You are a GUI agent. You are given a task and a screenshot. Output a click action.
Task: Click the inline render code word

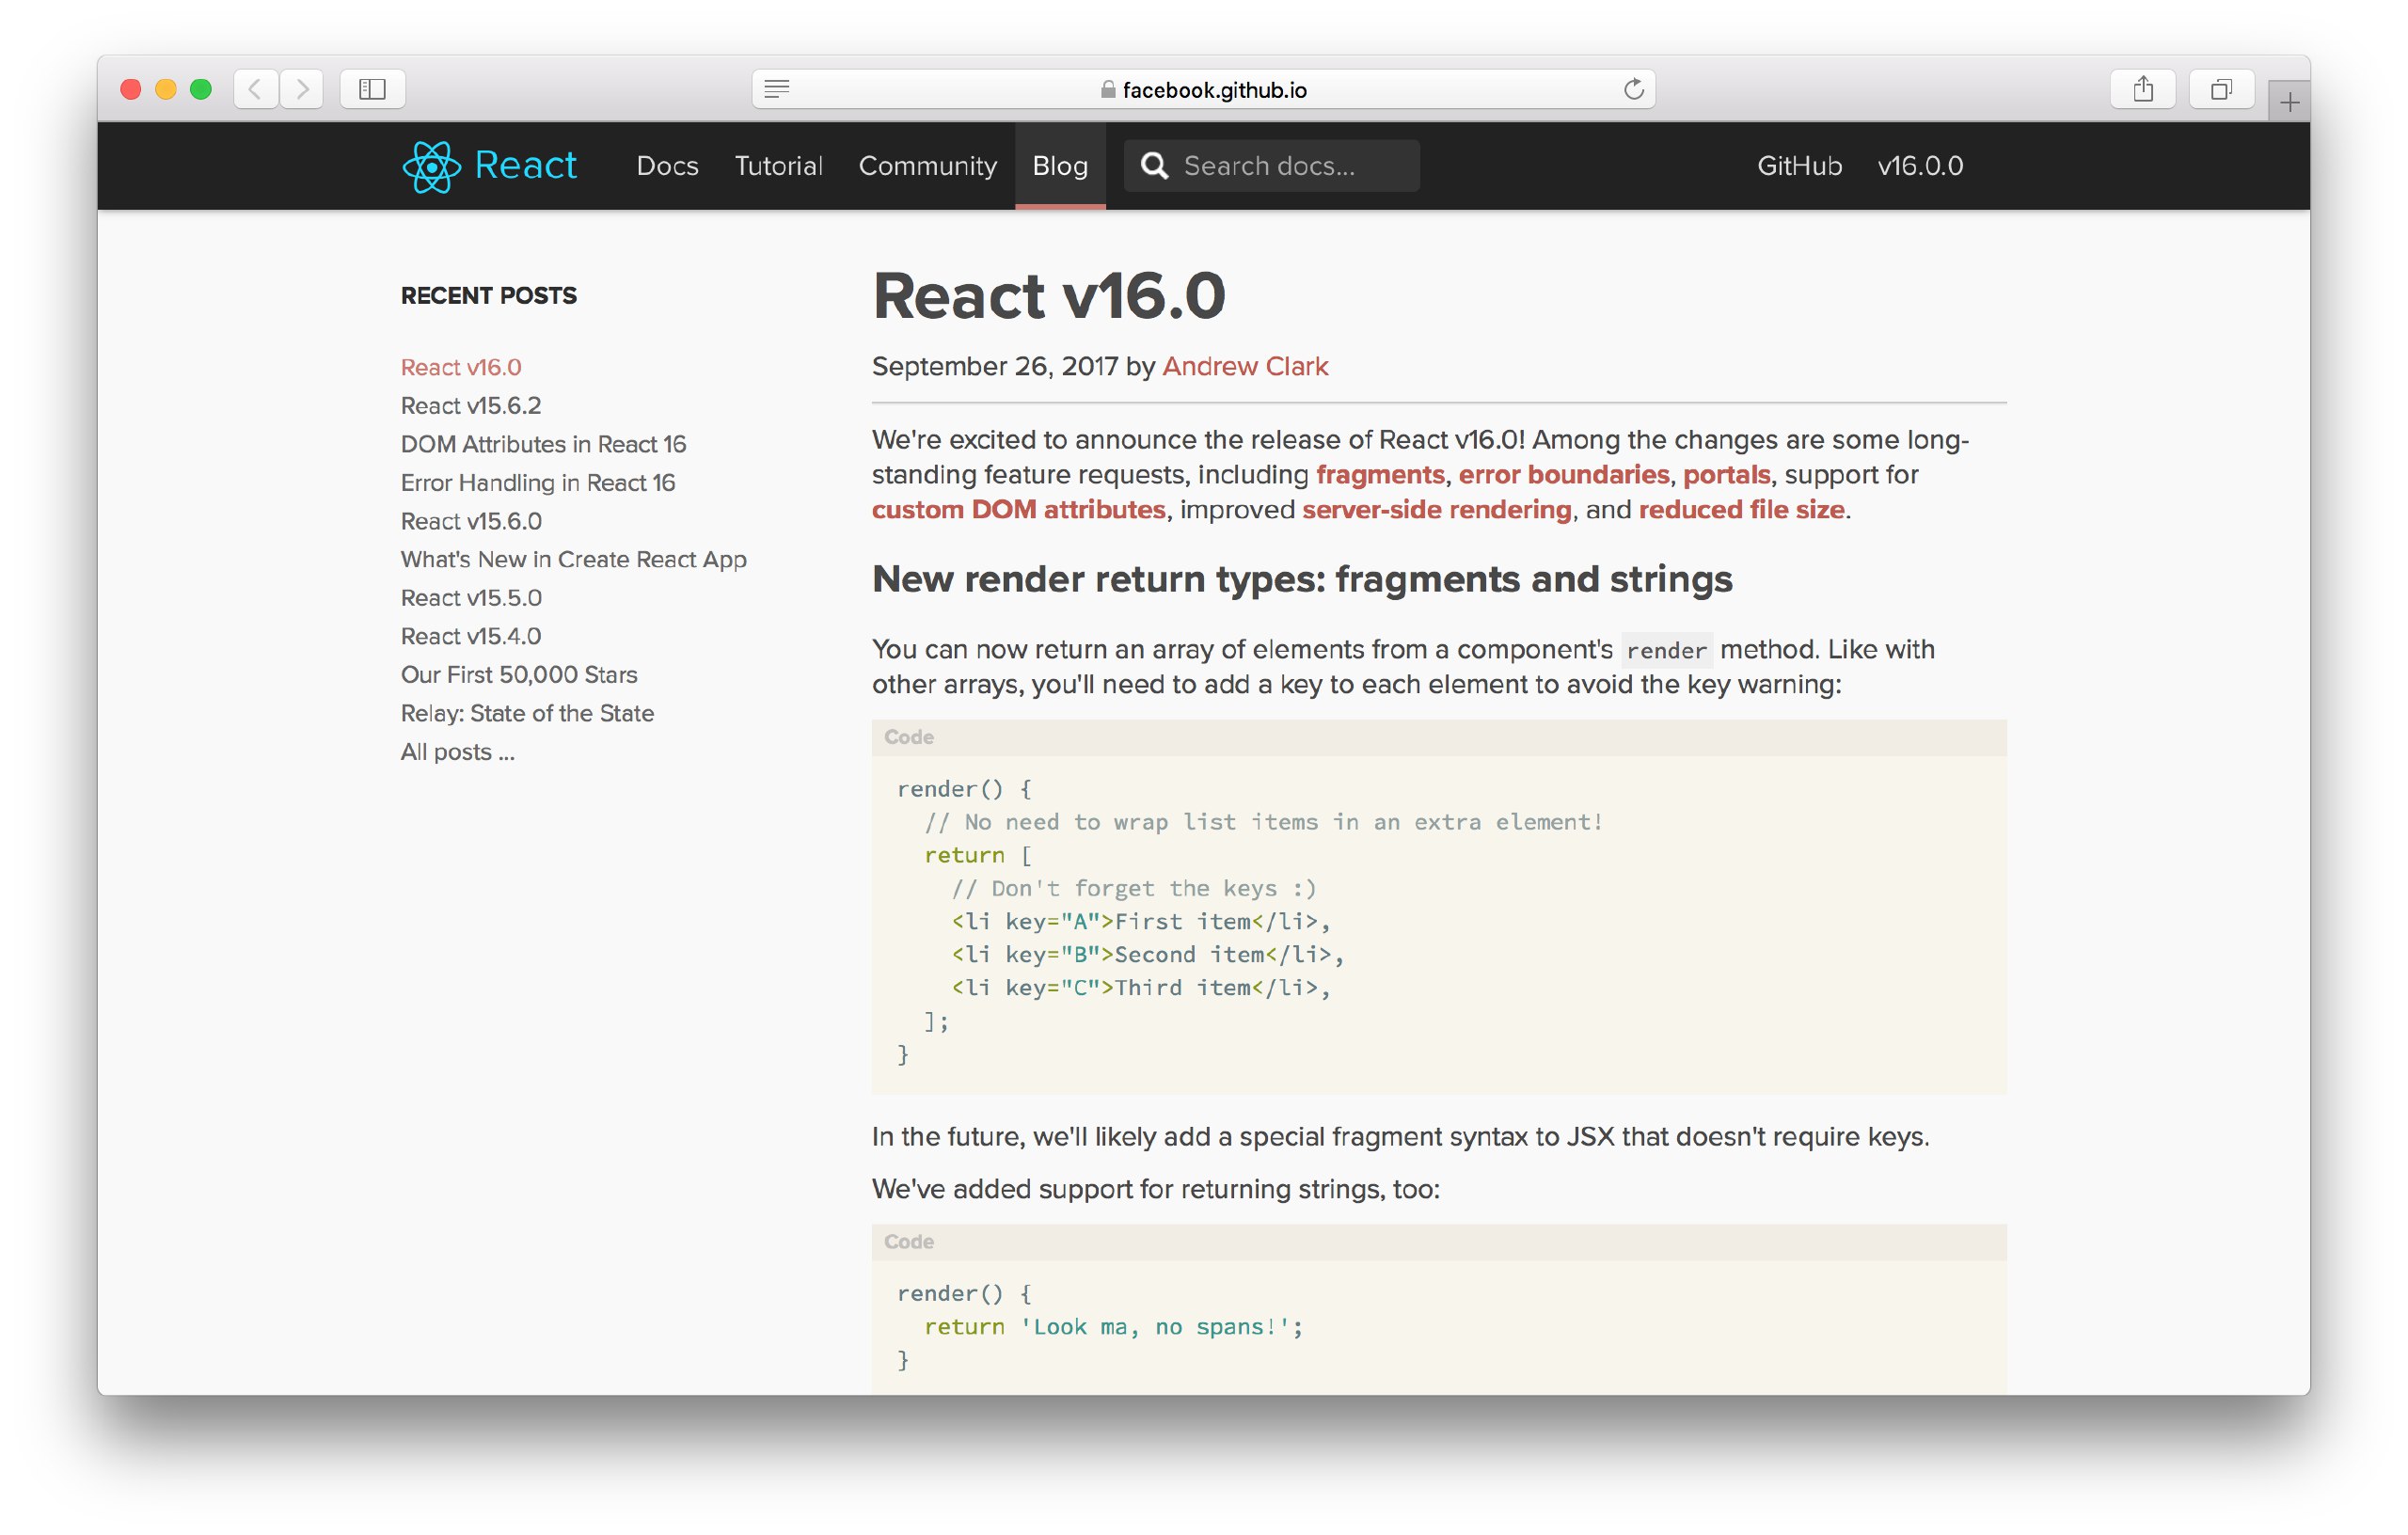pos(1666,651)
